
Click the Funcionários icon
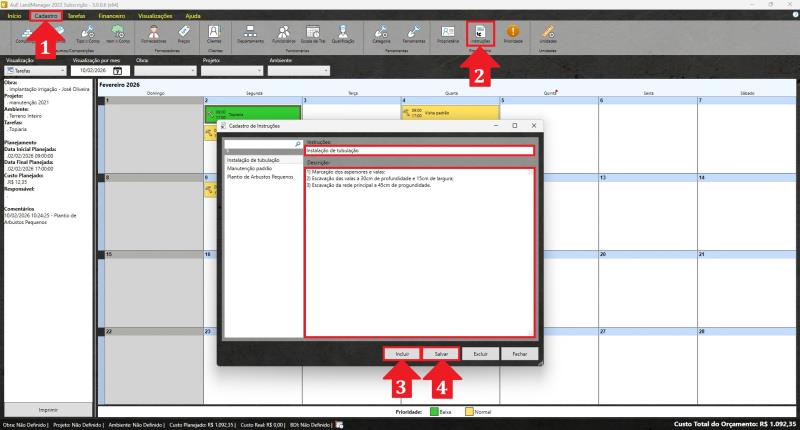click(283, 35)
